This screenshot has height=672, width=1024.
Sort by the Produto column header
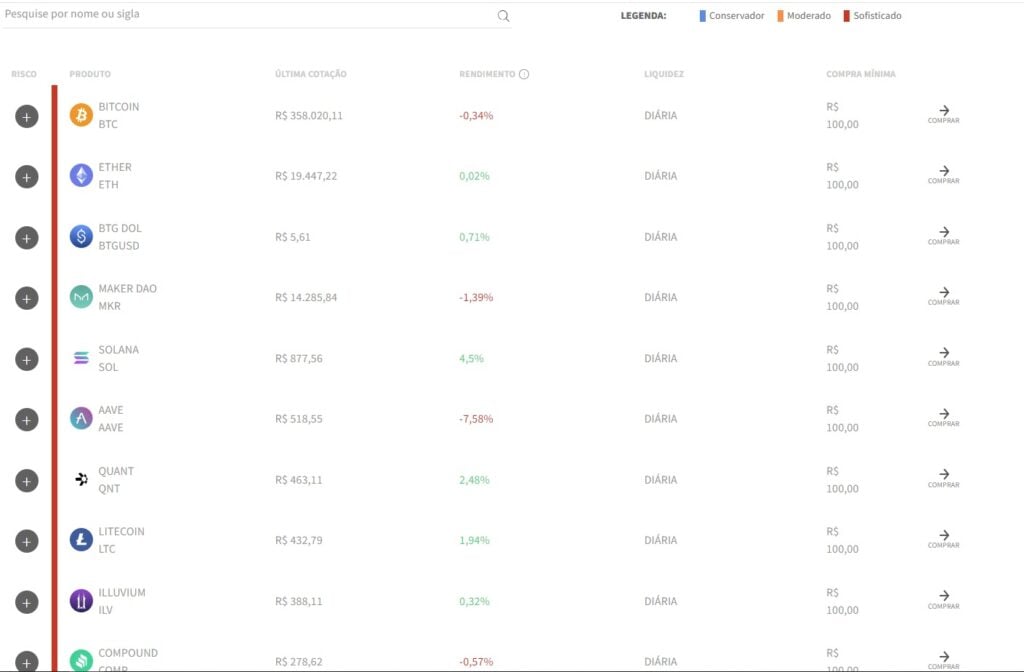click(90, 74)
